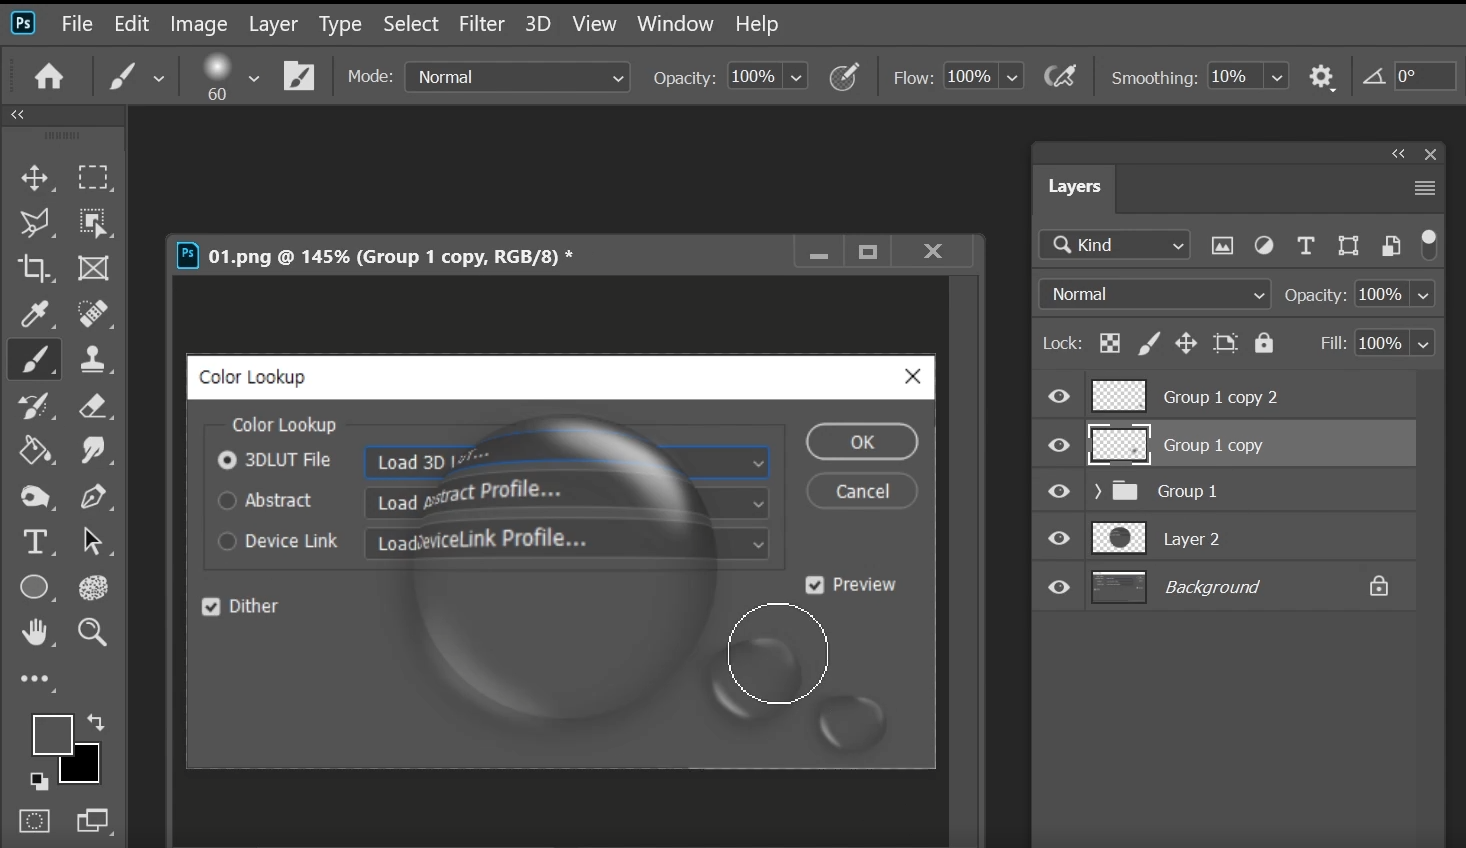Select the Frame tool

(93, 268)
